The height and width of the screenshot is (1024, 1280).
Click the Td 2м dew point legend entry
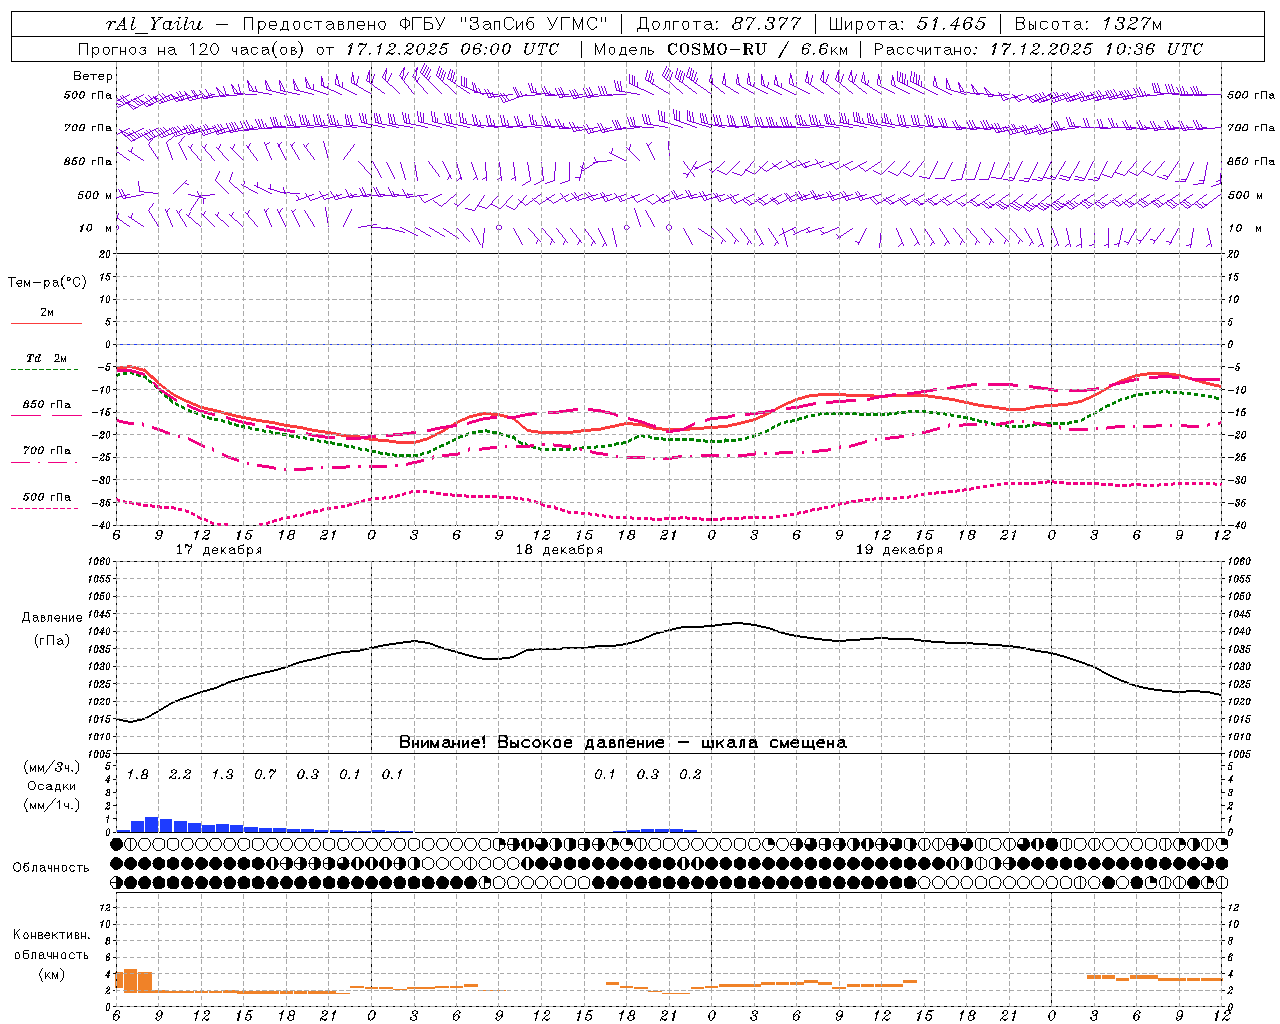tap(46, 358)
